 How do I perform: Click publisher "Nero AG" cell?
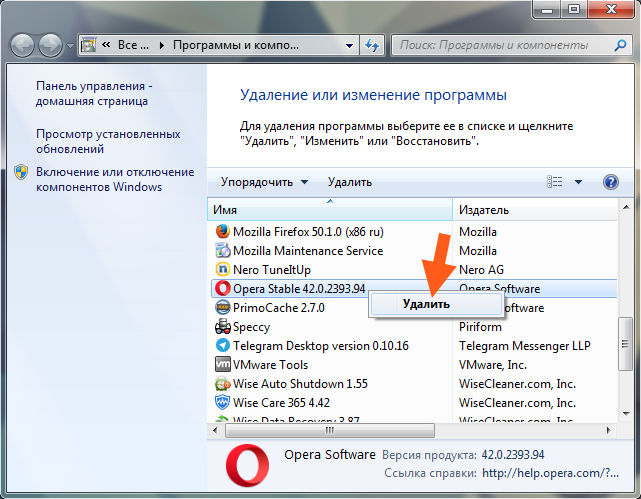point(481,270)
